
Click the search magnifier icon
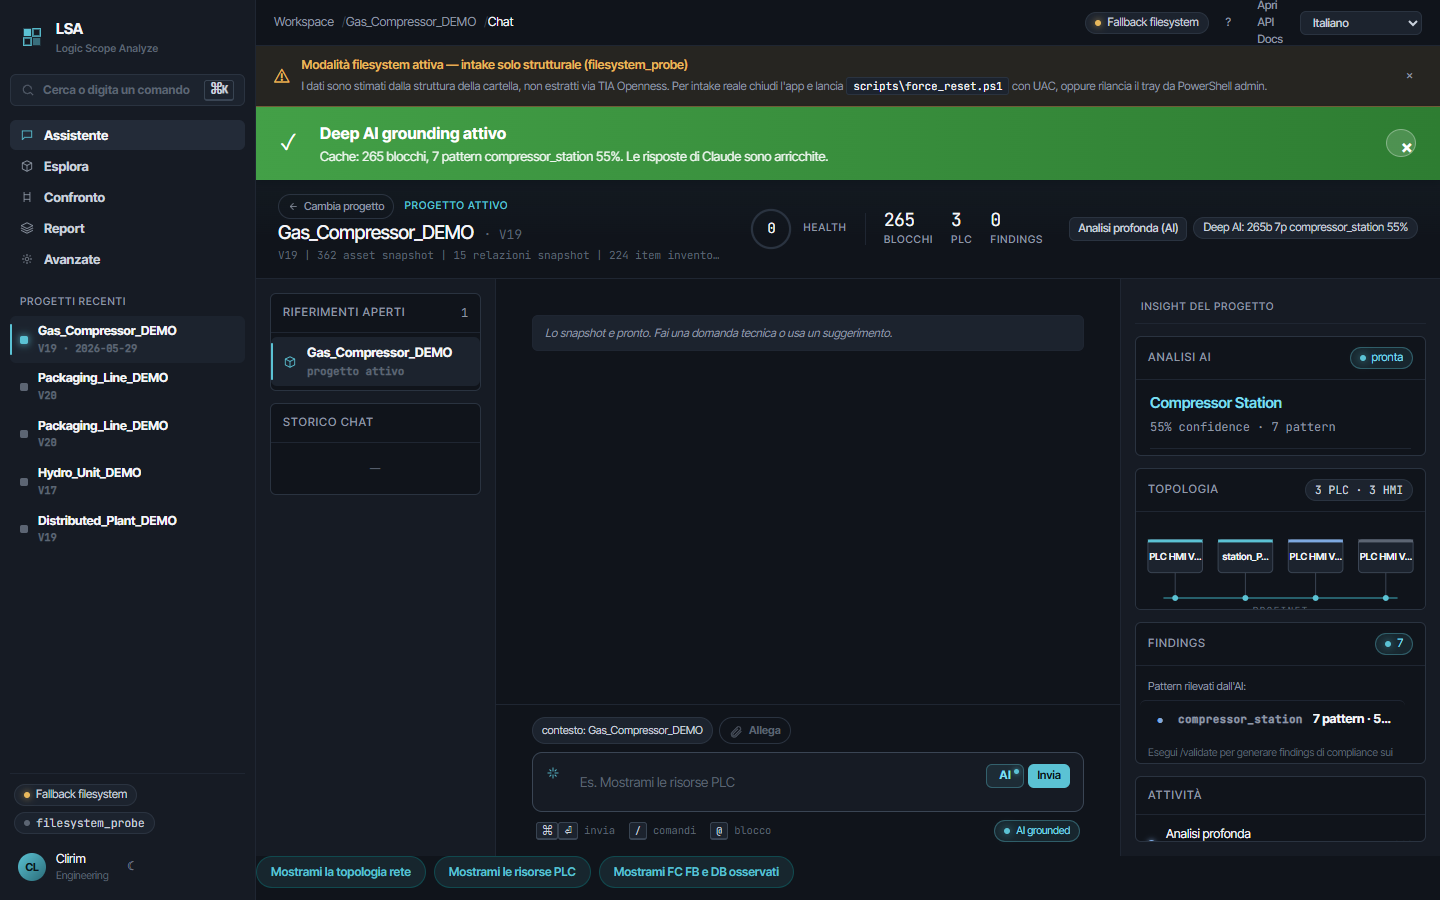pyautogui.click(x=28, y=90)
